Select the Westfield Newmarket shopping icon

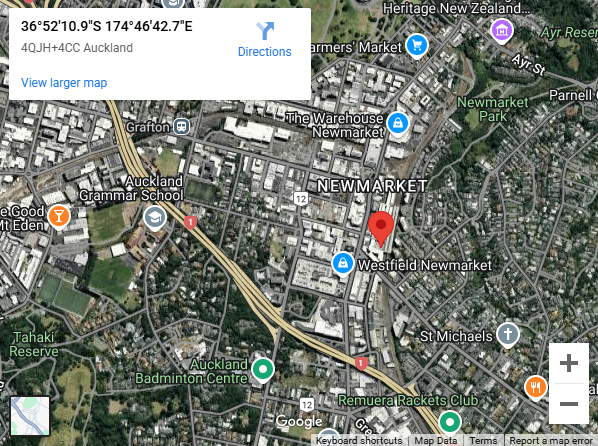coord(343,264)
